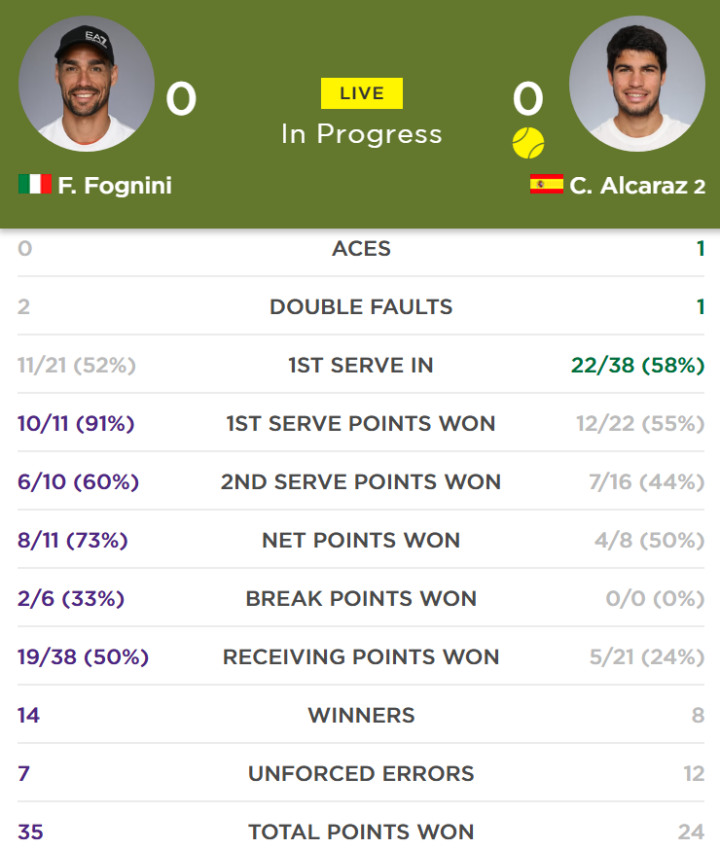Click the yellow LIVE badge
The image size is (720, 849).
(362, 93)
